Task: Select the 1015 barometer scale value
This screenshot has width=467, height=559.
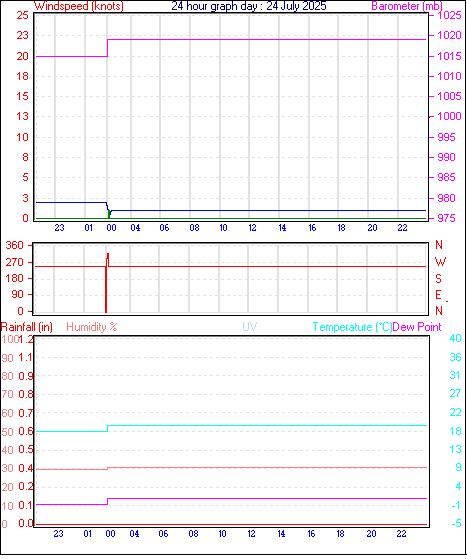Action: coord(450,56)
